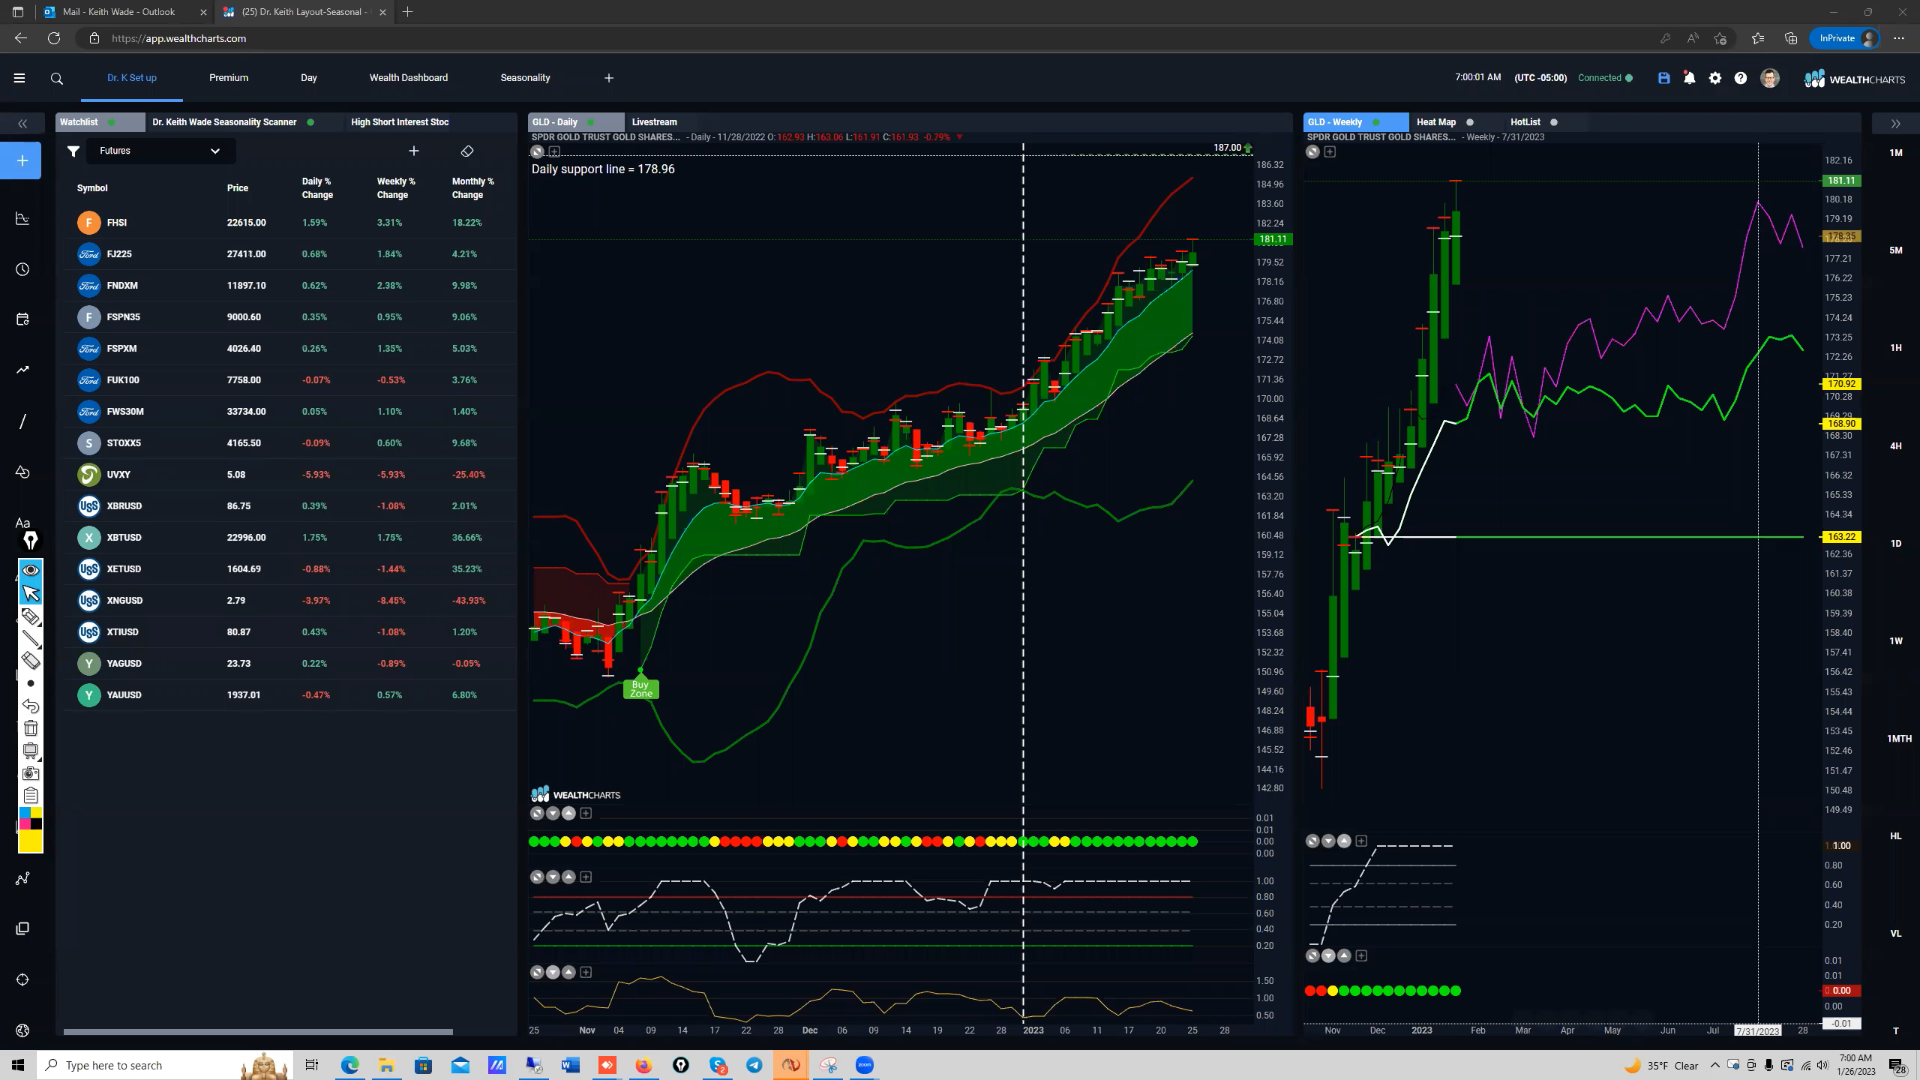Toggle the GLD Weekly tab link dot
Viewport: 1920px width, 1080px height.
pos(1376,122)
